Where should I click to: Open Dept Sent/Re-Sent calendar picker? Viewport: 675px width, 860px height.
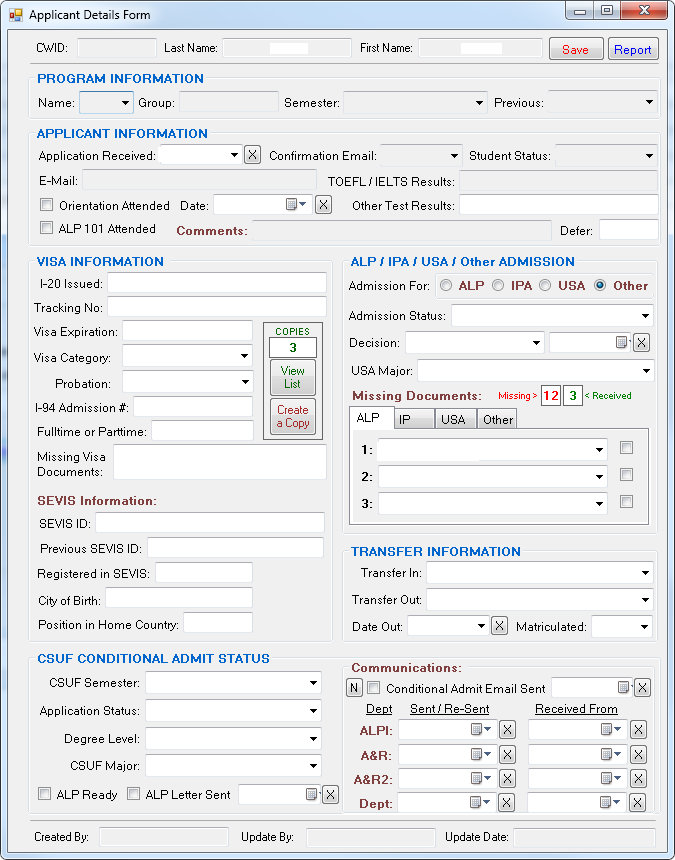[x=480, y=803]
